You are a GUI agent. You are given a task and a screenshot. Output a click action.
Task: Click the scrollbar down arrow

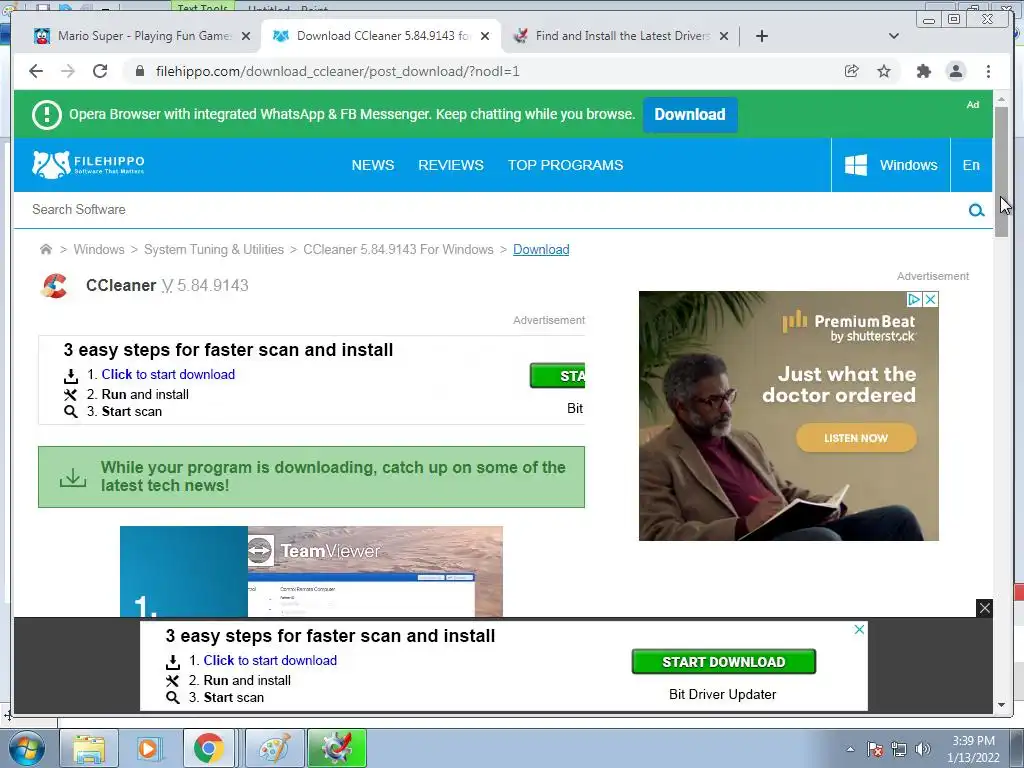[1001, 705]
